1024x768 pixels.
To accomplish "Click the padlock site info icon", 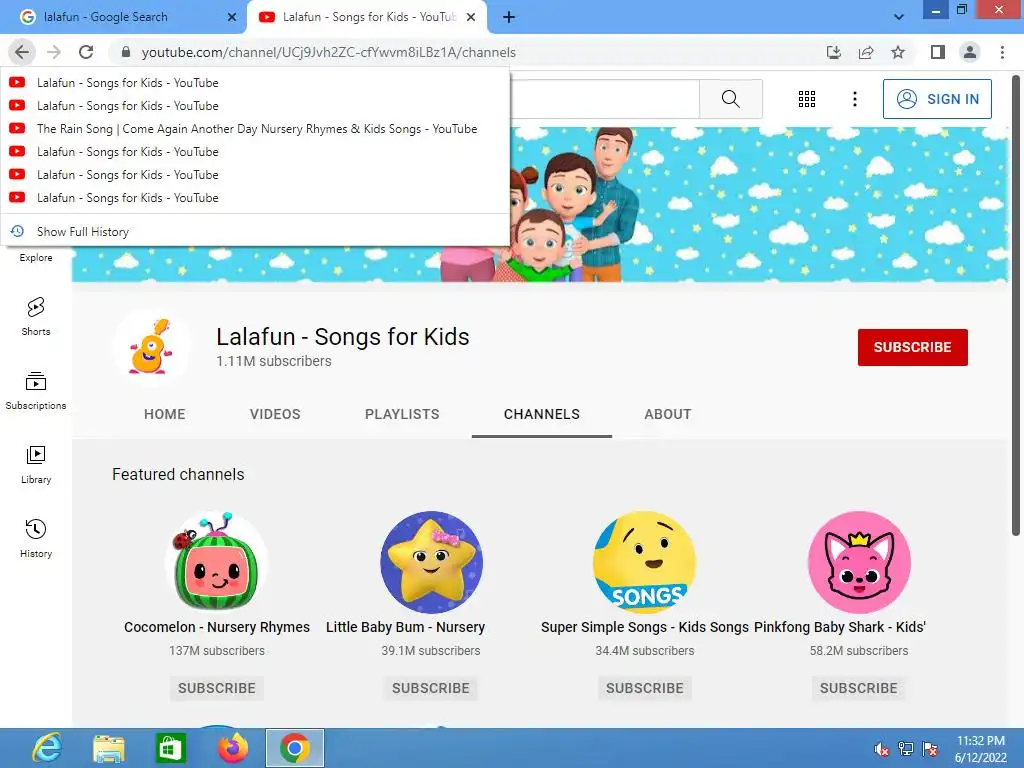I will coord(126,52).
